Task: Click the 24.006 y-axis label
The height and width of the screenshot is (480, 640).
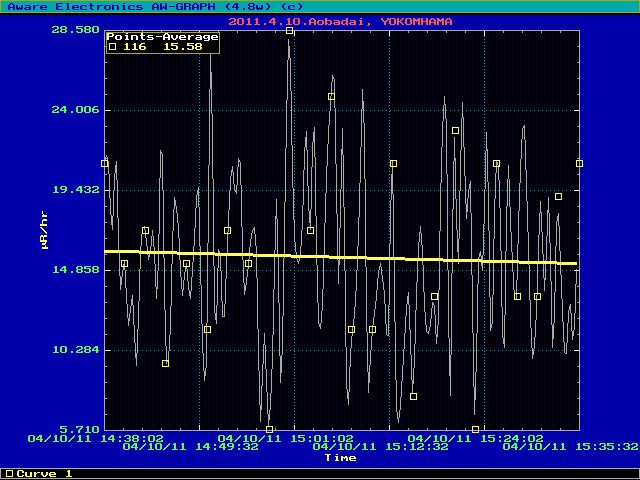Action: point(75,109)
